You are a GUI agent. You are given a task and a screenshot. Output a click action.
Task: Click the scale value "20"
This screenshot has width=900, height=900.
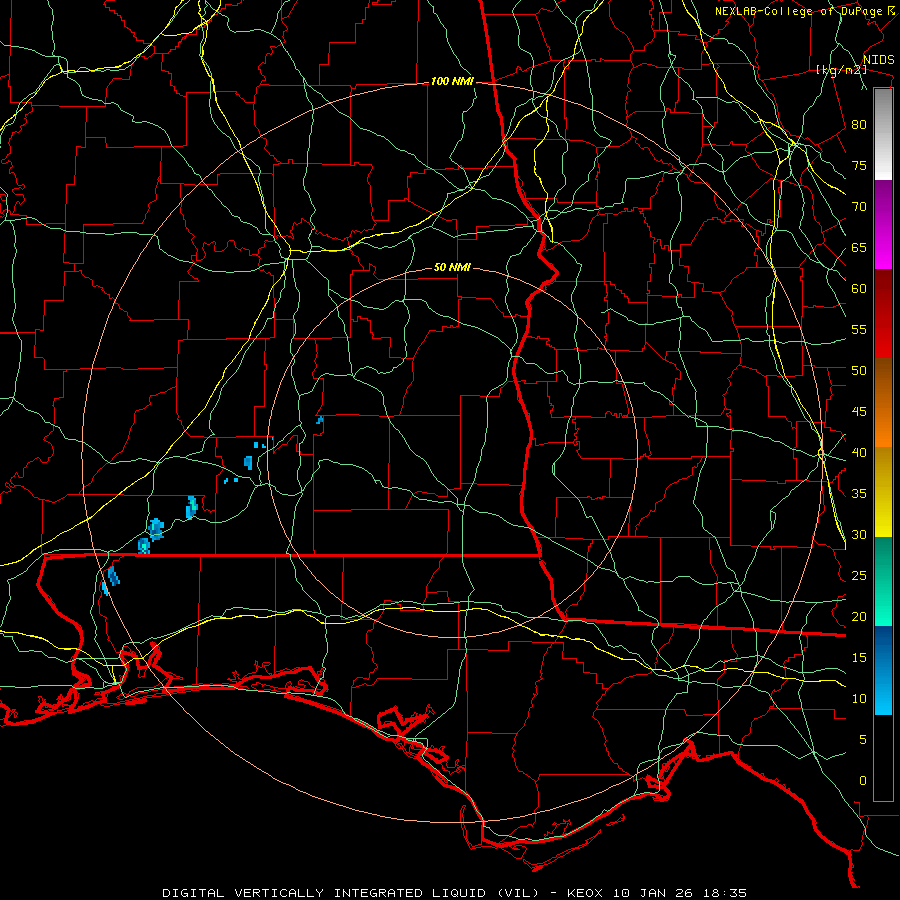coord(859,617)
